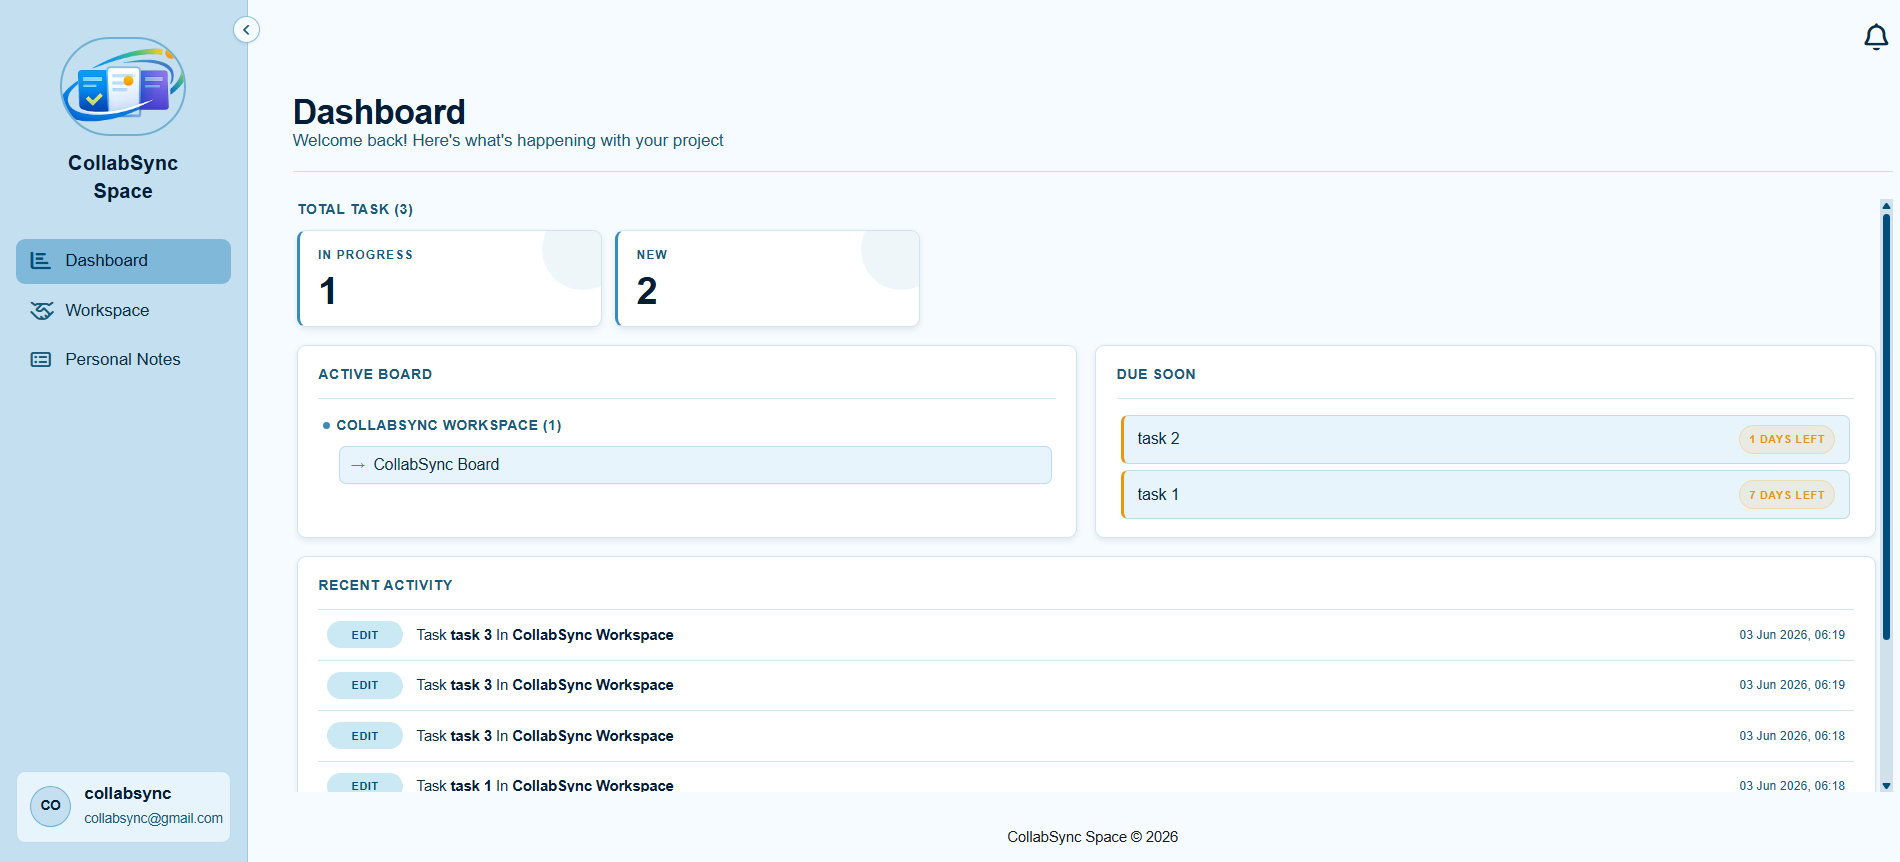Click the CollabSync Space logo
Viewport: 1900px width, 862px height.
123,87
